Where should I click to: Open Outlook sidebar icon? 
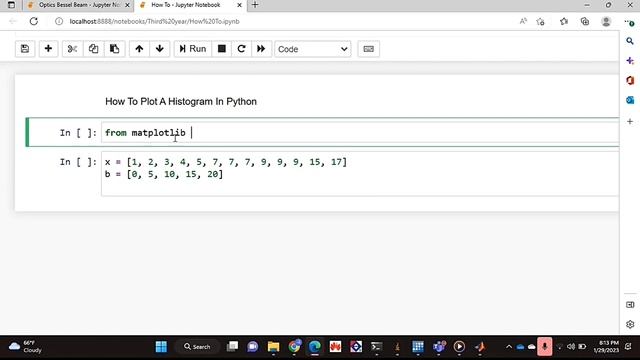coord(630,100)
